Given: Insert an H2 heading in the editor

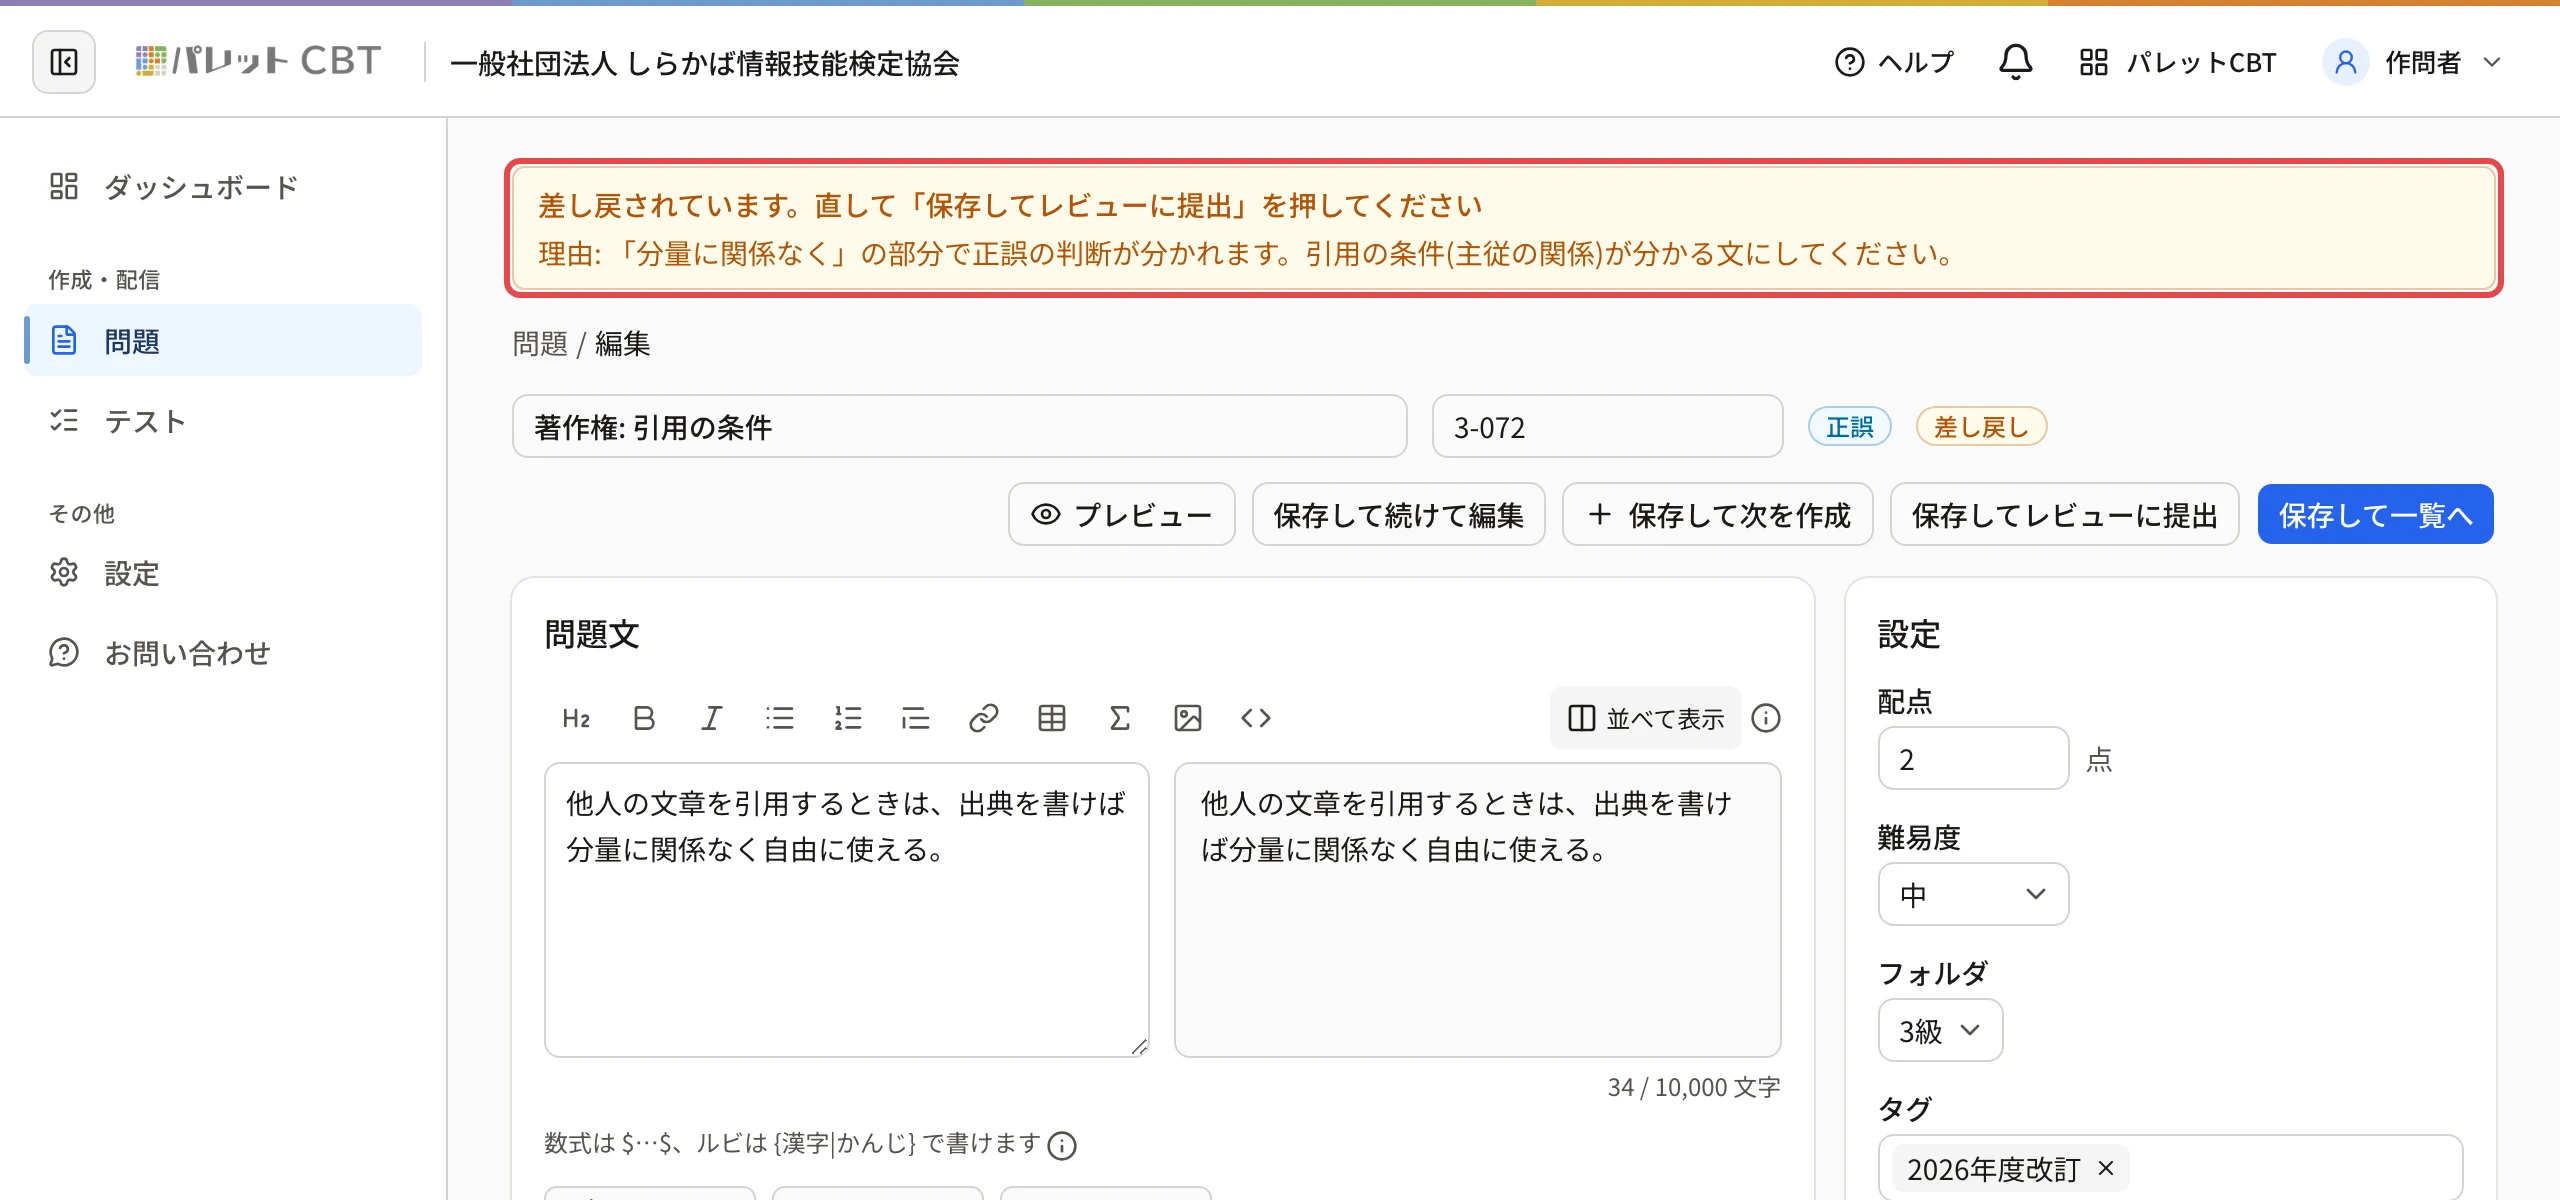Looking at the screenshot, I should click(x=576, y=718).
